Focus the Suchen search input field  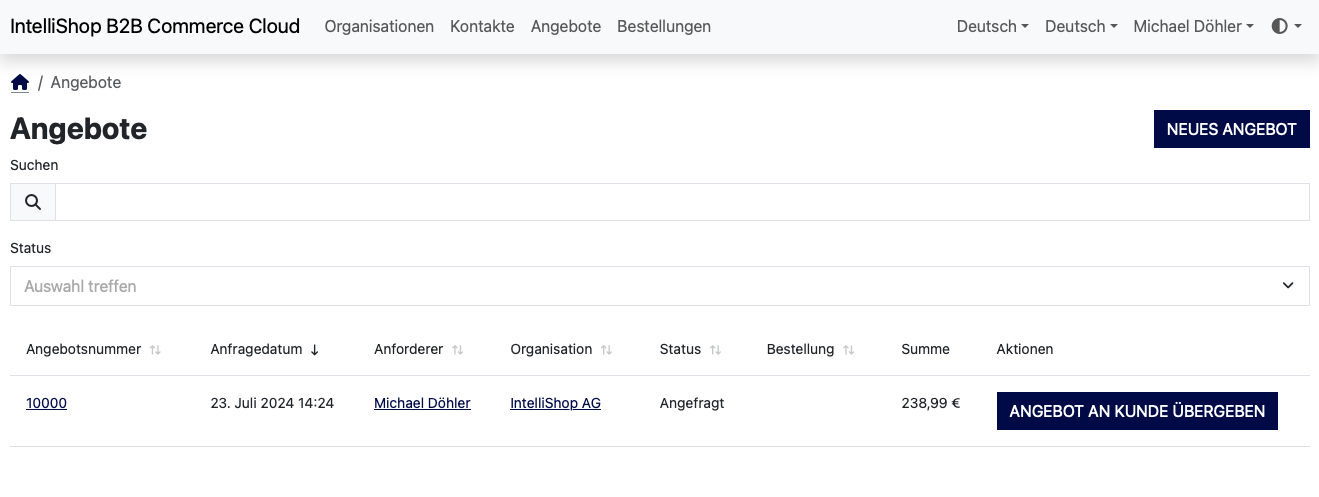(x=682, y=202)
